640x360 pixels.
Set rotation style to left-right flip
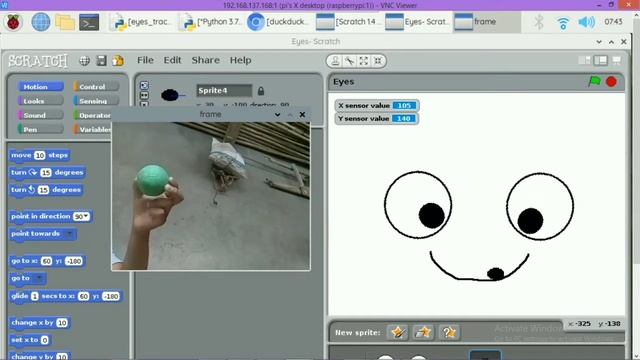tap(144, 95)
